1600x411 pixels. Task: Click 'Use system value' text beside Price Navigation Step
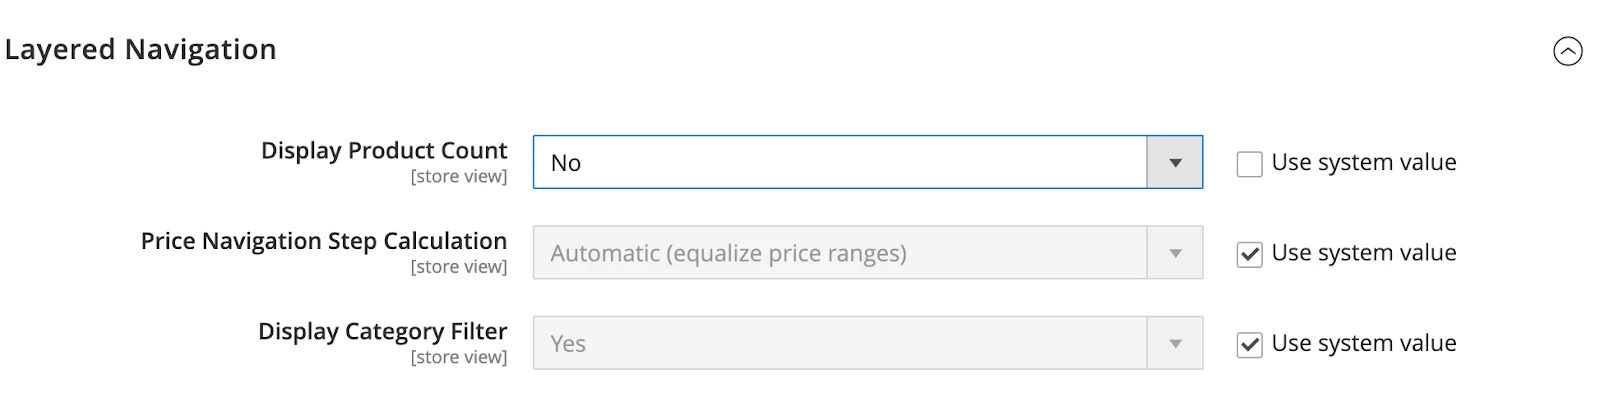click(1363, 253)
